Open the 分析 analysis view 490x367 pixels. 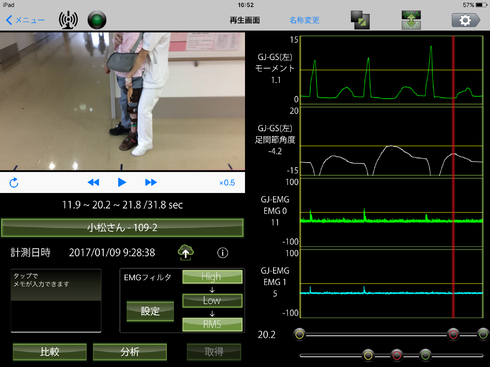[130, 352]
